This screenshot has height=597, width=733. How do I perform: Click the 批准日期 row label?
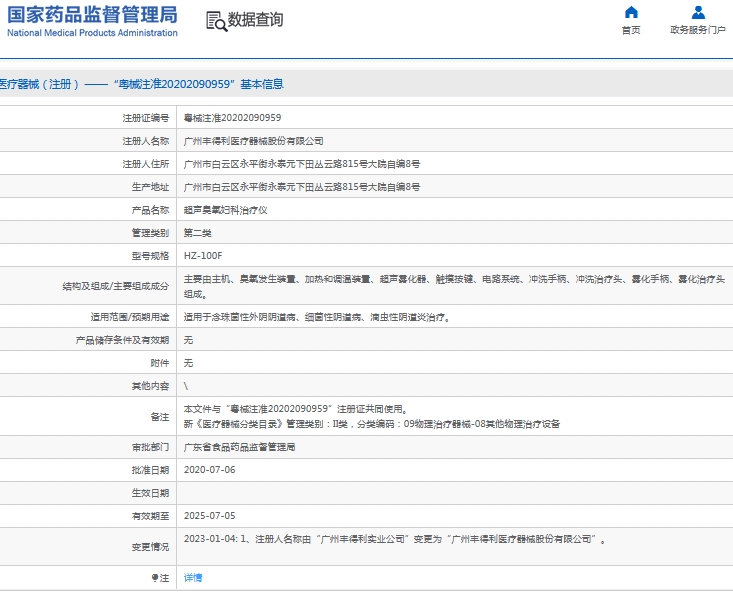pyautogui.click(x=150, y=470)
